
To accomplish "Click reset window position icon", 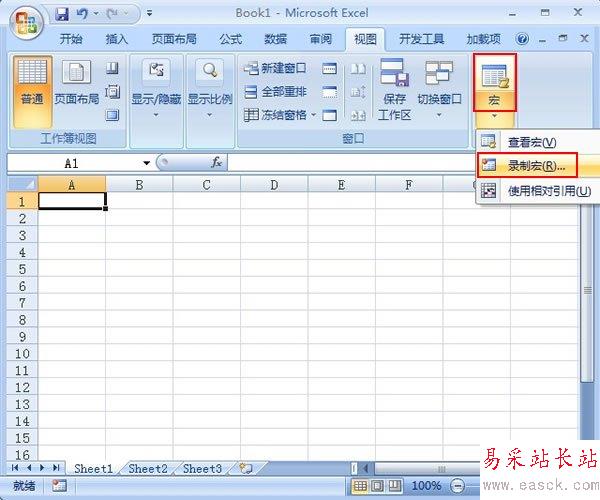I will point(358,115).
